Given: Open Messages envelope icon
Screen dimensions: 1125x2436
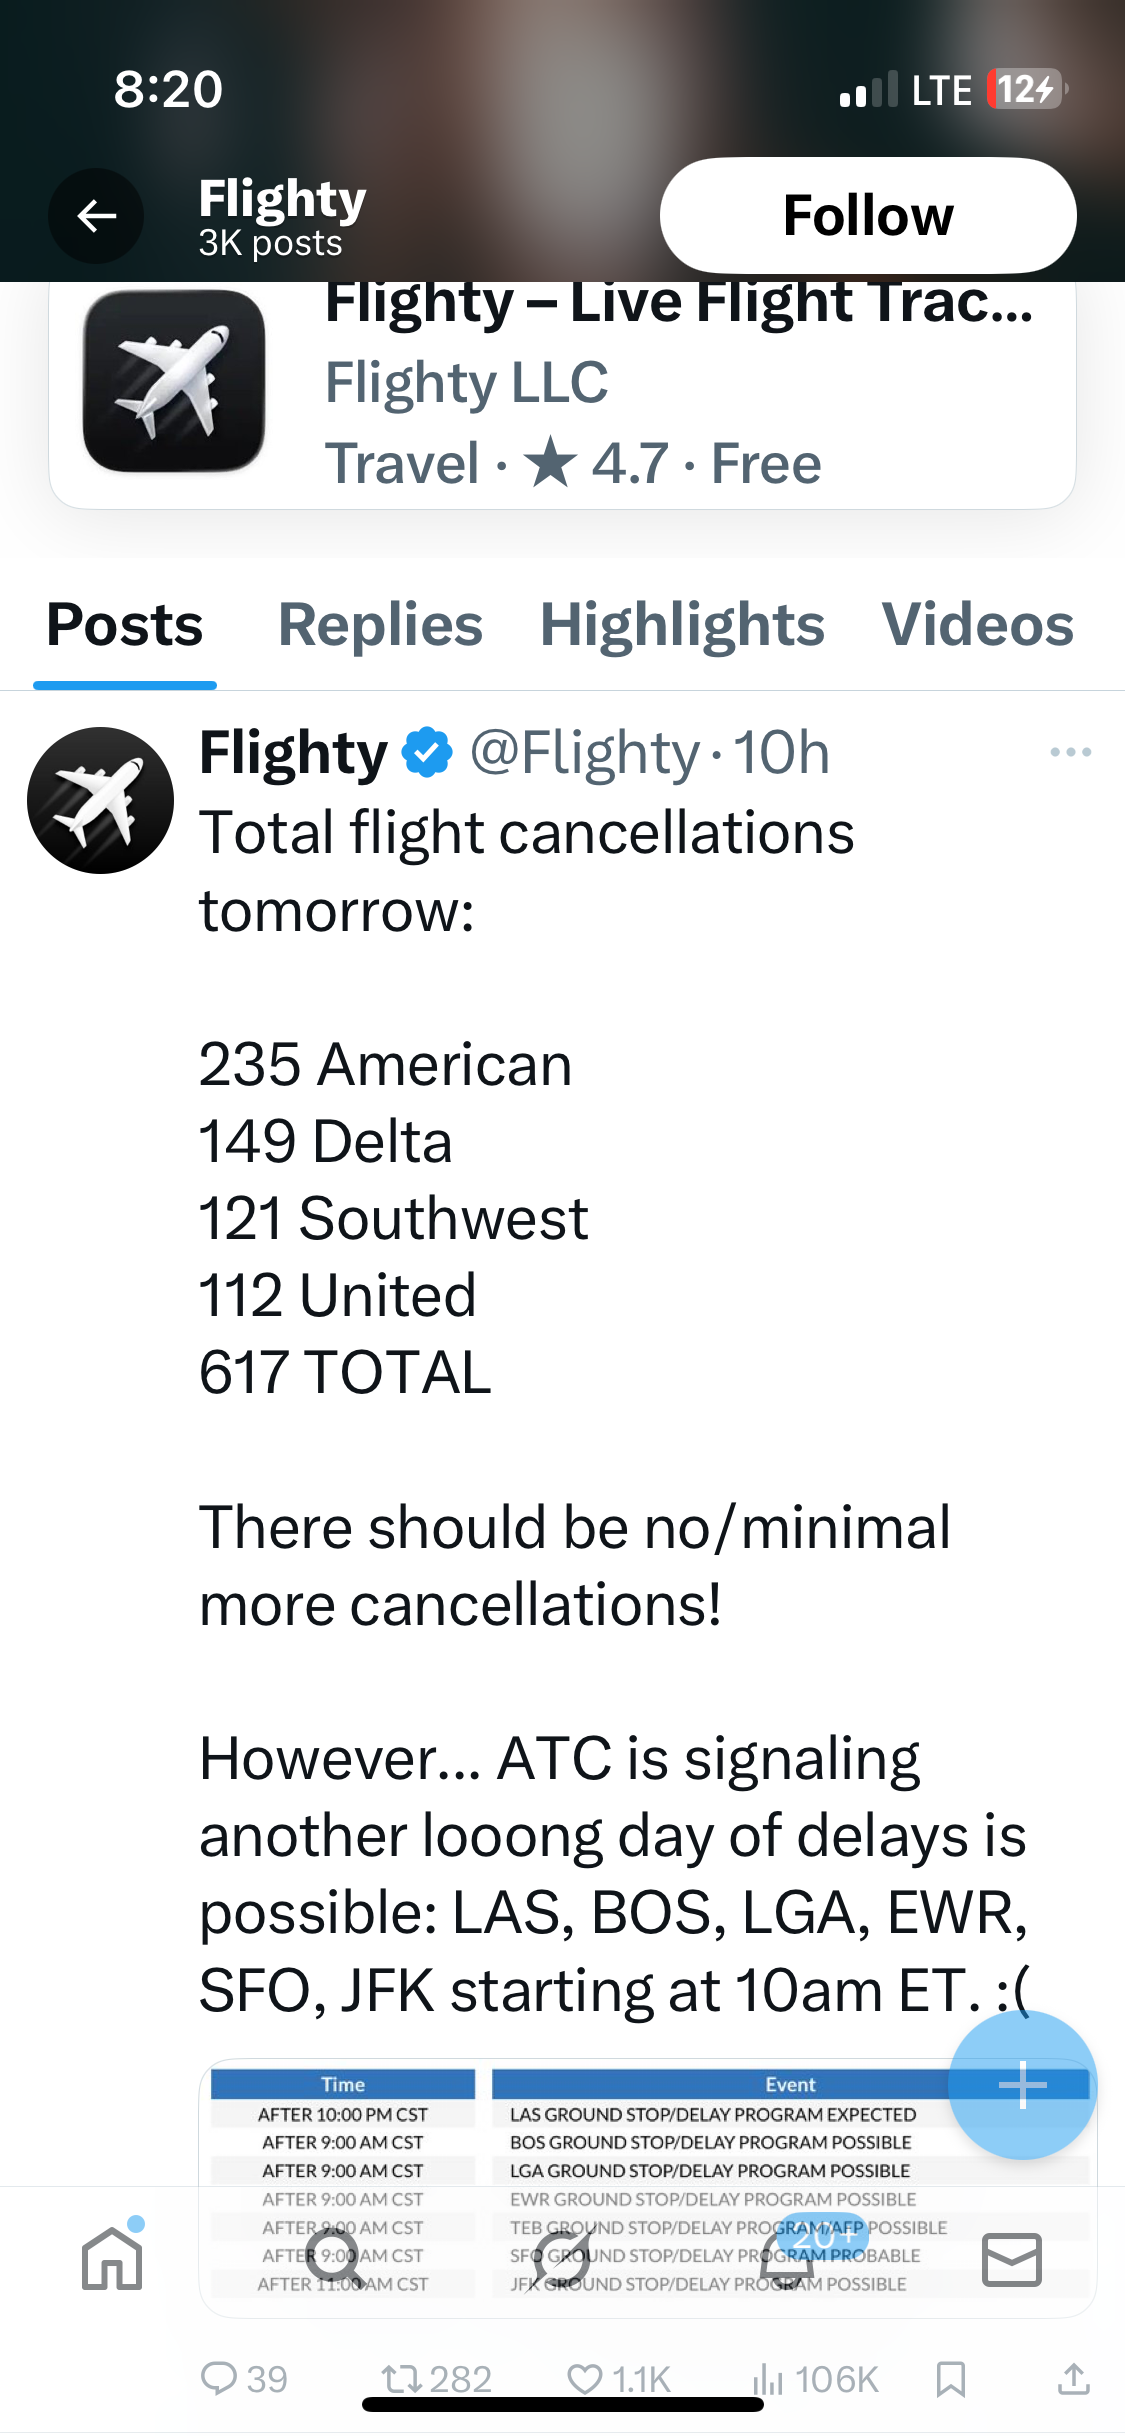Looking at the screenshot, I should click(x=1011, y=2258).
